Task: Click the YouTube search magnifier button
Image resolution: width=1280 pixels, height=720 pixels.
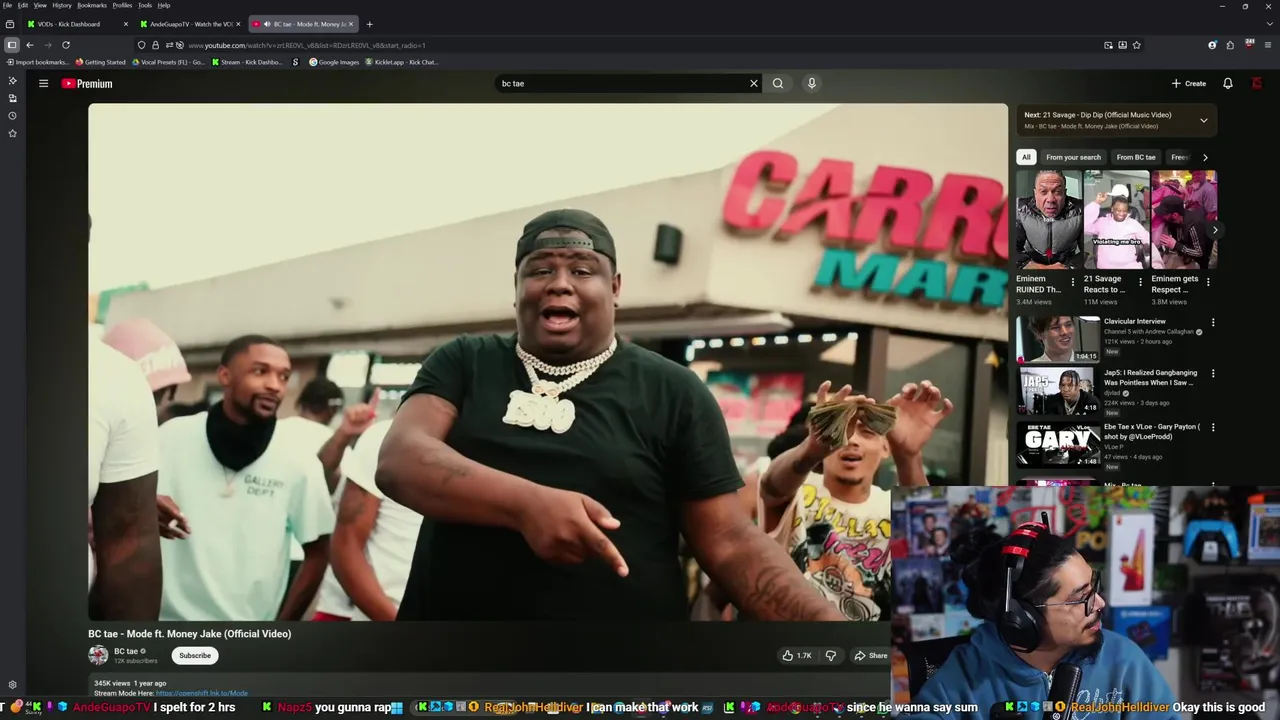Action: [x=778, y=83]
